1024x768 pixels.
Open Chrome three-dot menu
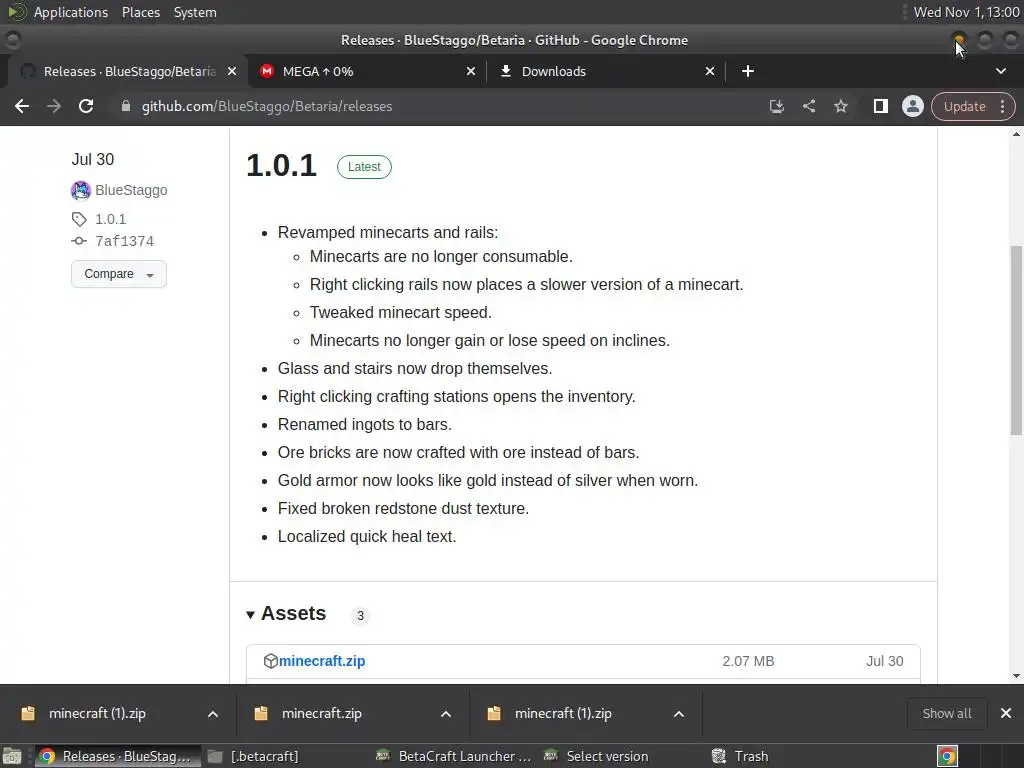[1002, 106]
